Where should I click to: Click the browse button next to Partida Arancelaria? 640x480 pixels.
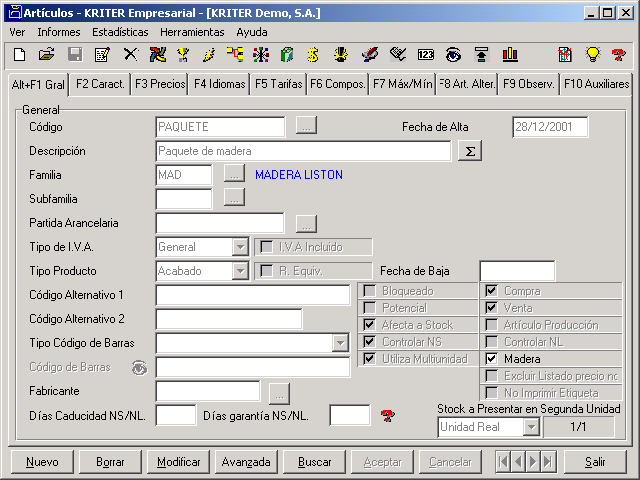tap(306, 223)
